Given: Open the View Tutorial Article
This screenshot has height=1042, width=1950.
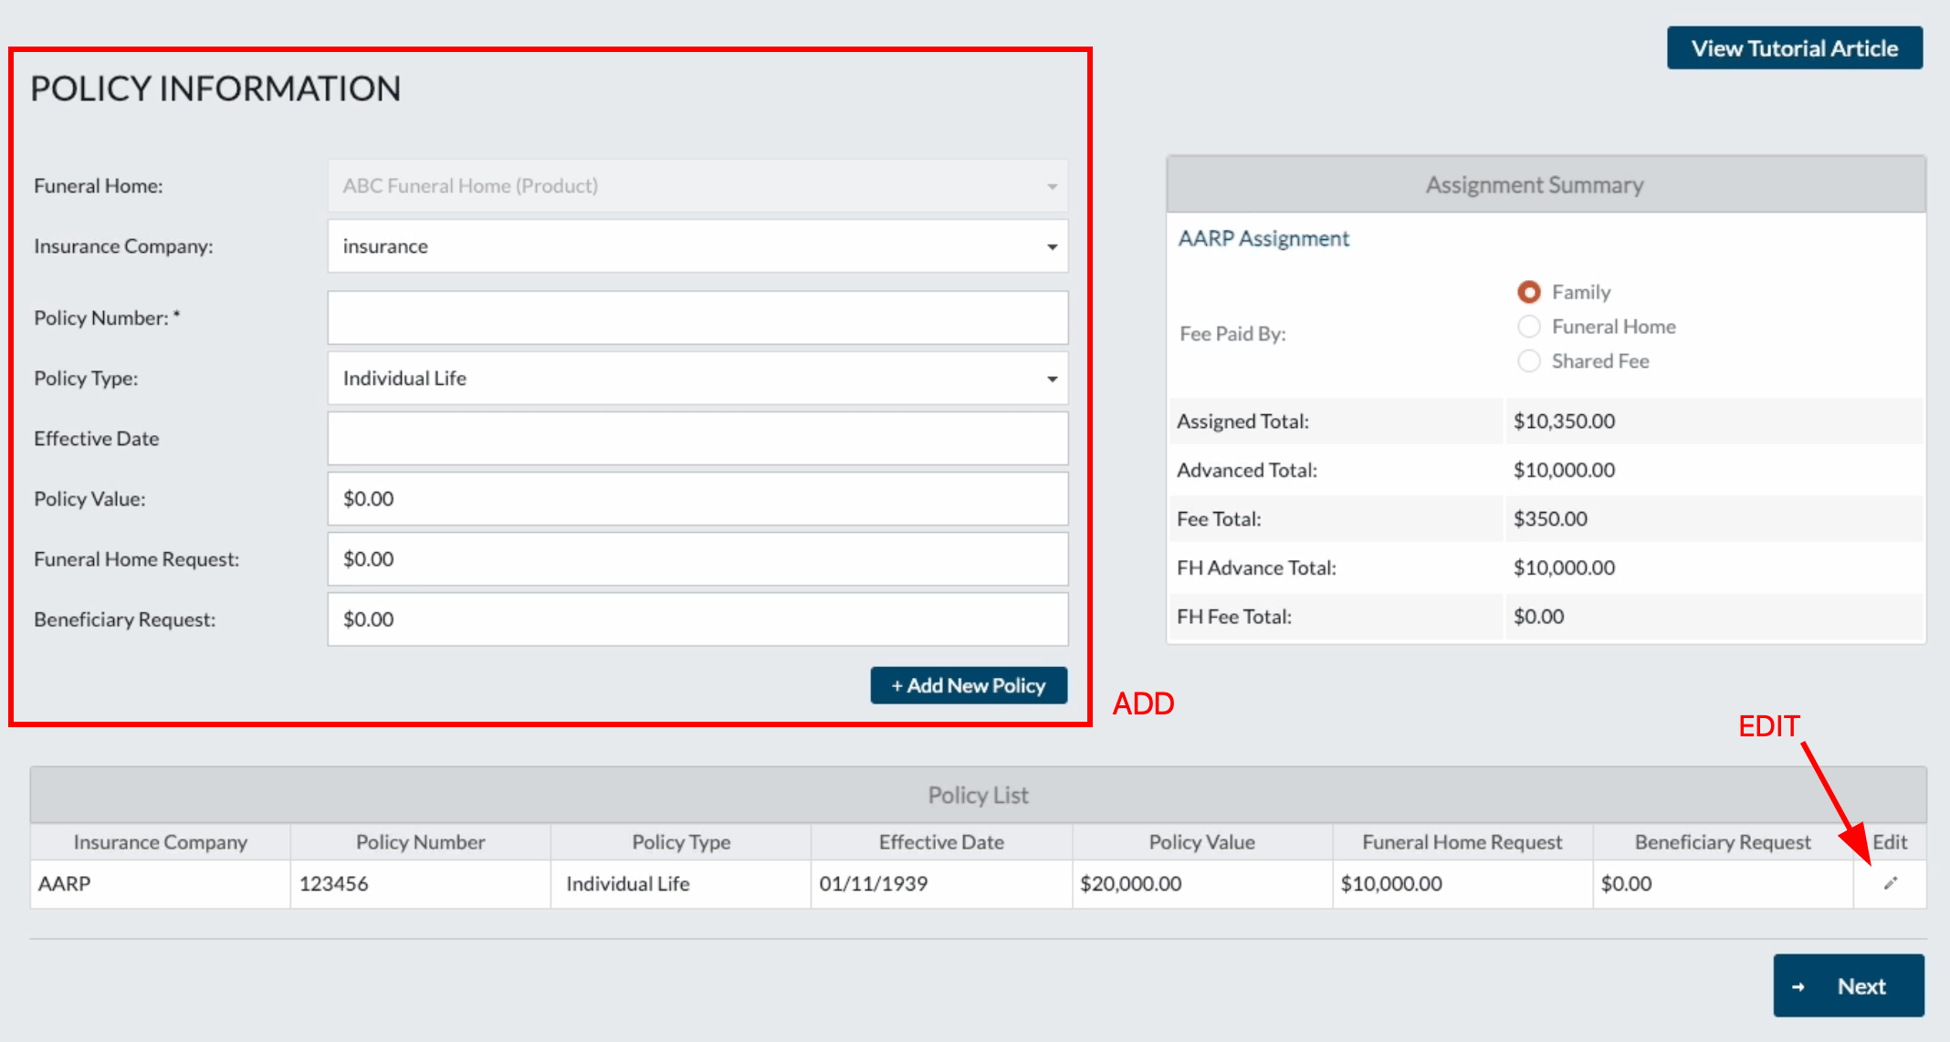Looking at the screenshot, I should 1793,47.
